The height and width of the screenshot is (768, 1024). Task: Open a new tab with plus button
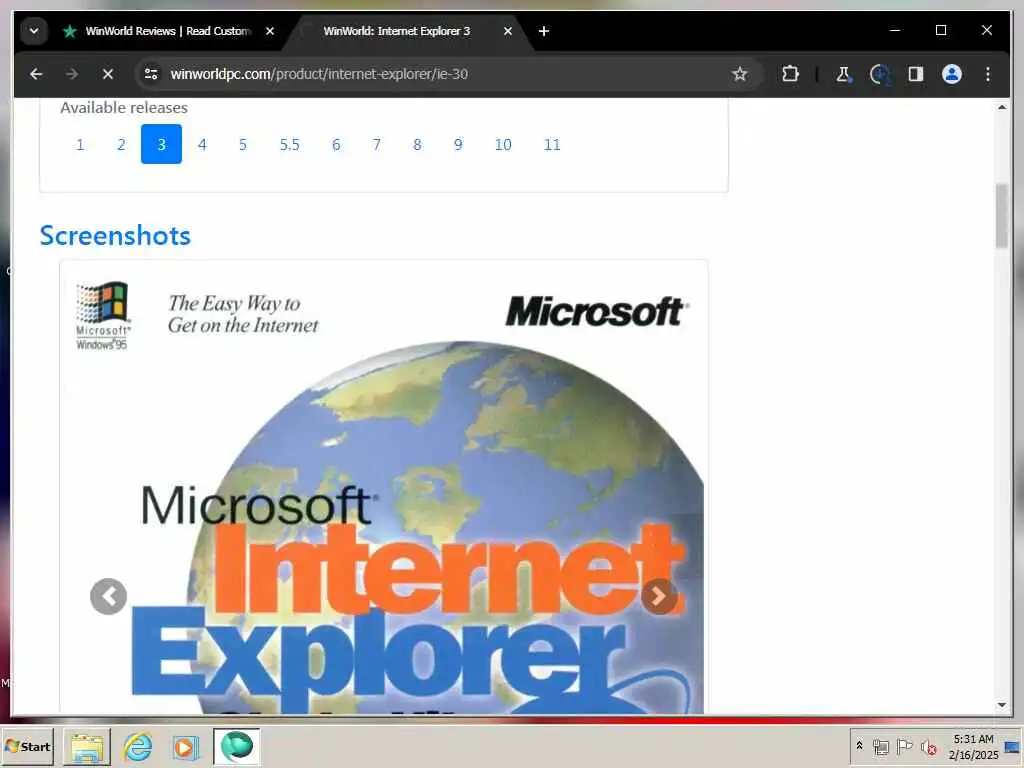(x=543, y=31)
